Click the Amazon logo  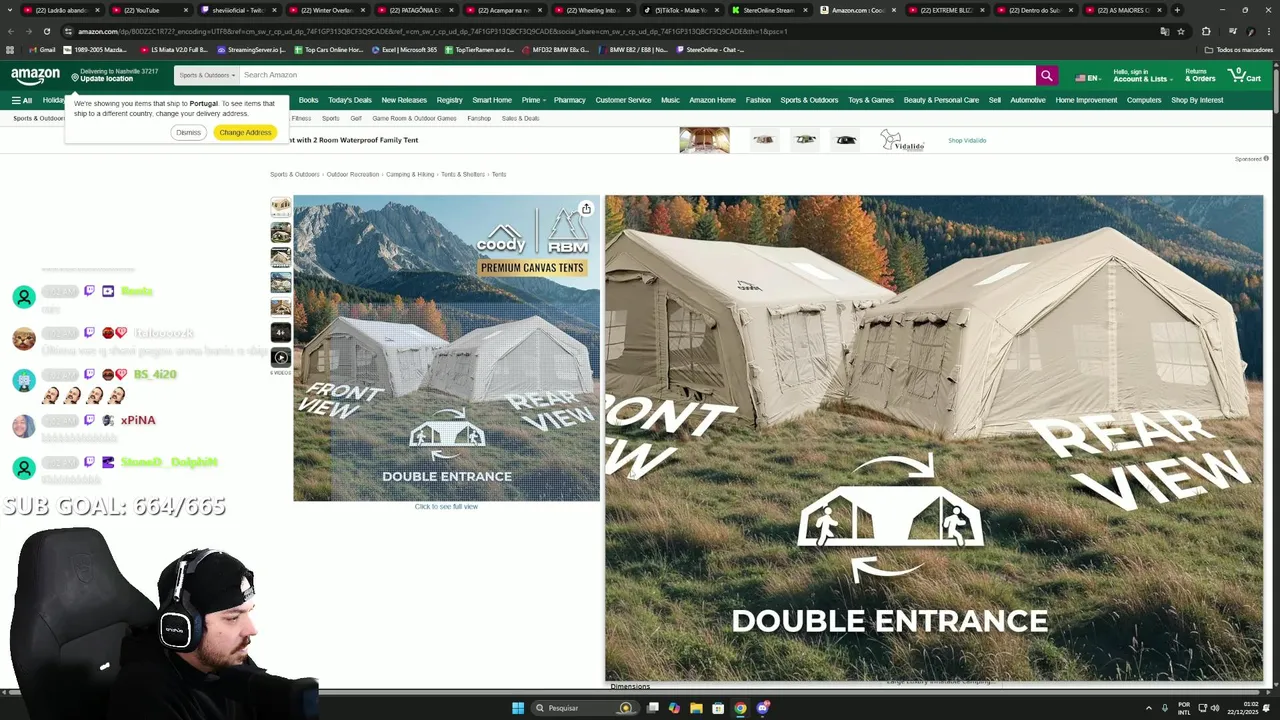point(35,75)
